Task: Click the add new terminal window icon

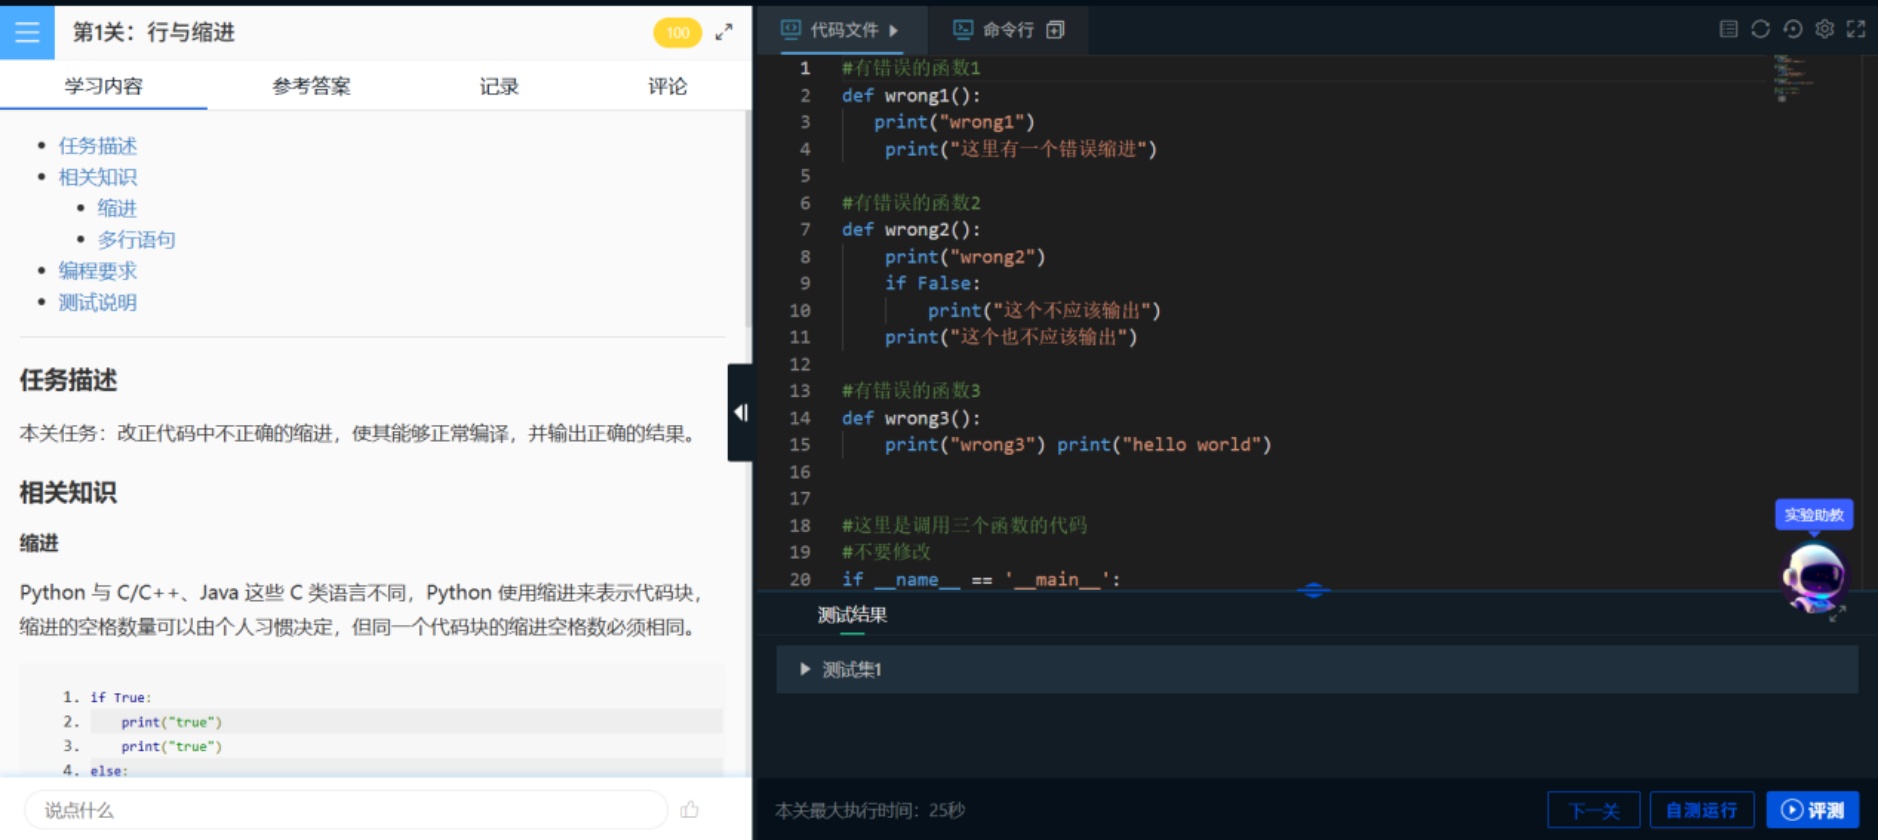Action: [x=1055, y=30]
